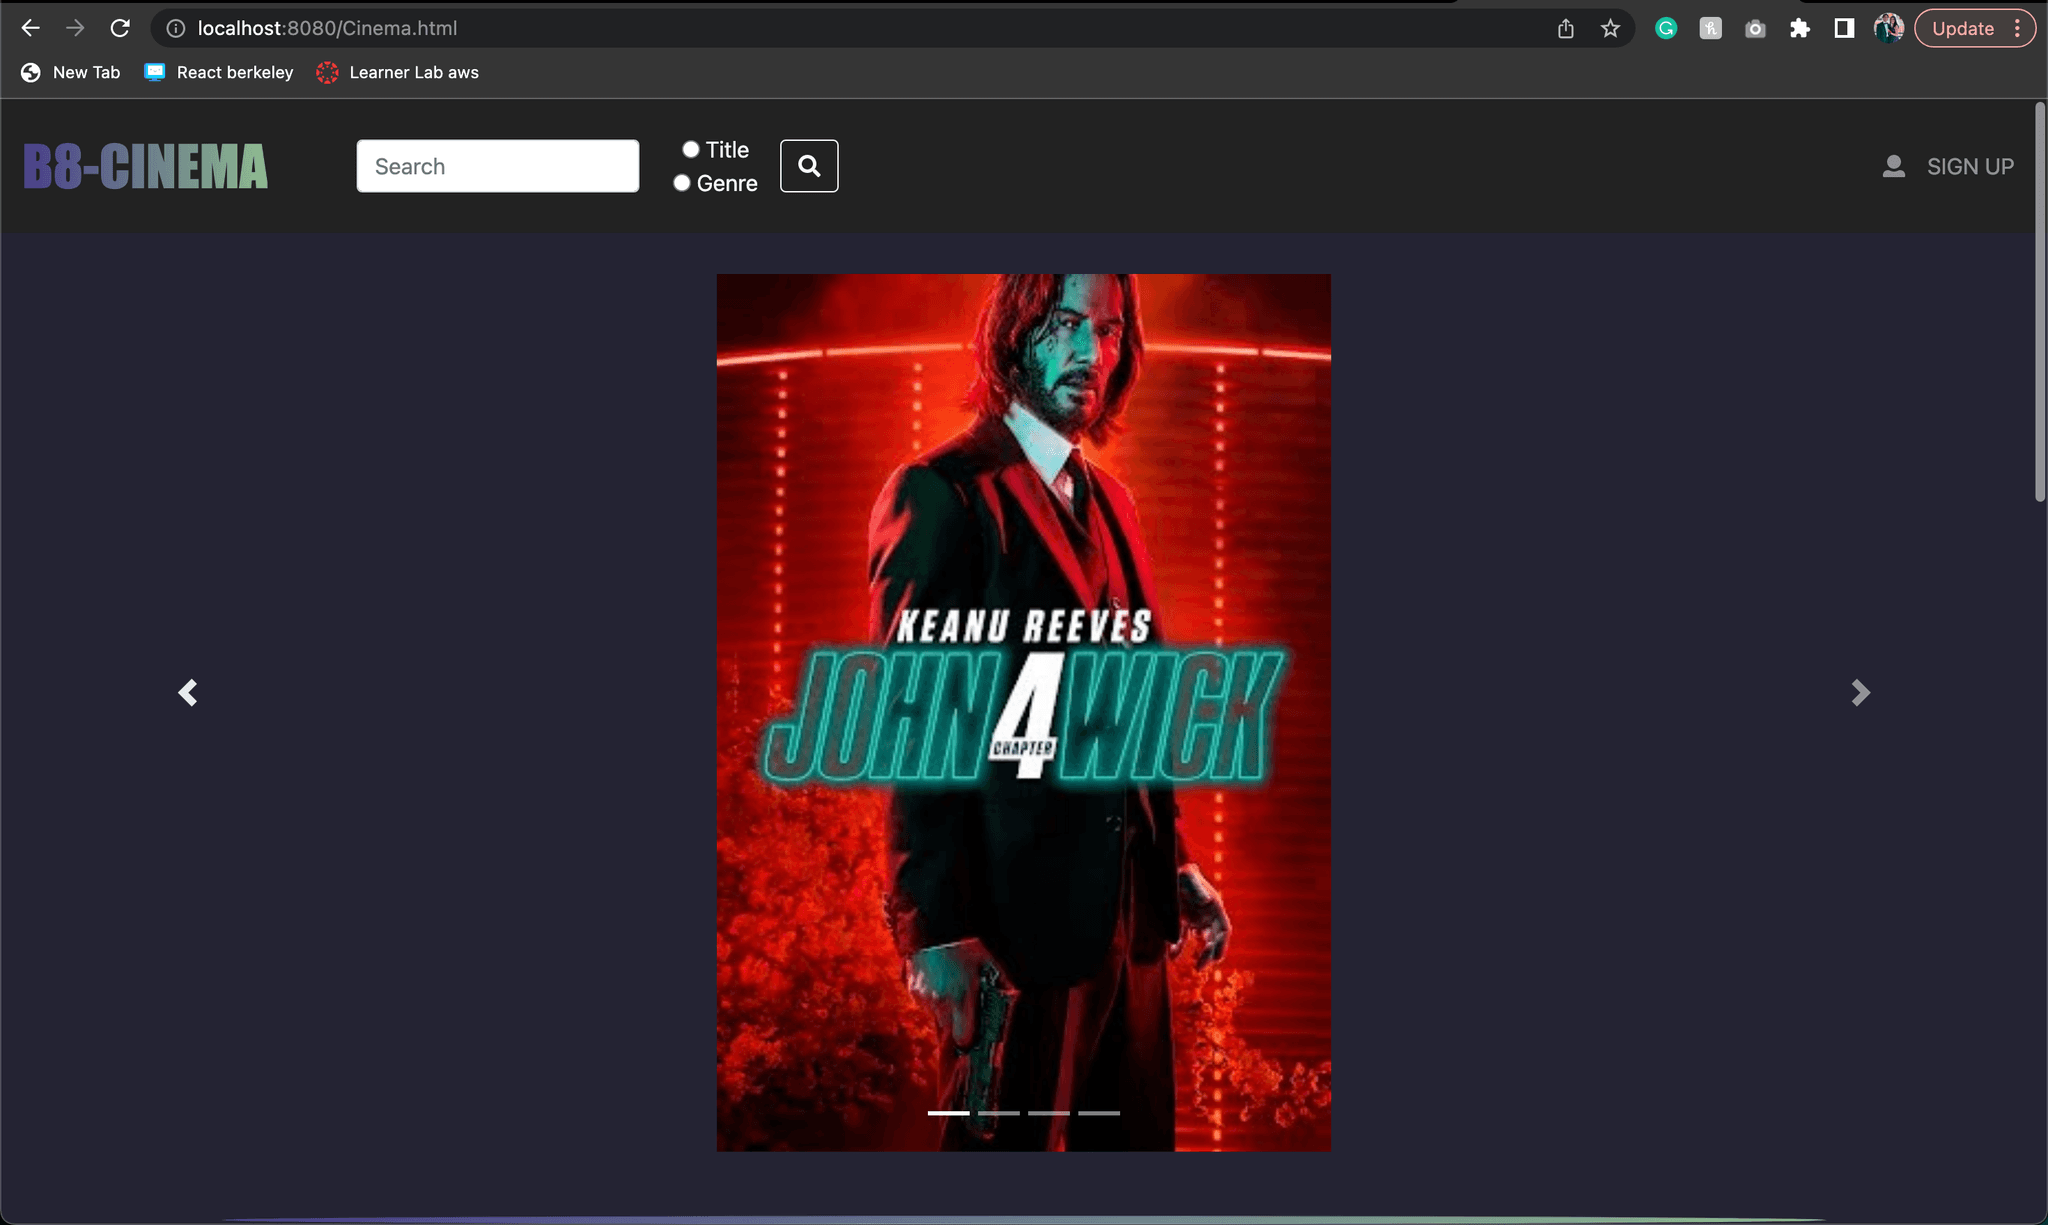Reload the page with refresh icon

click(x=120, y=28)
